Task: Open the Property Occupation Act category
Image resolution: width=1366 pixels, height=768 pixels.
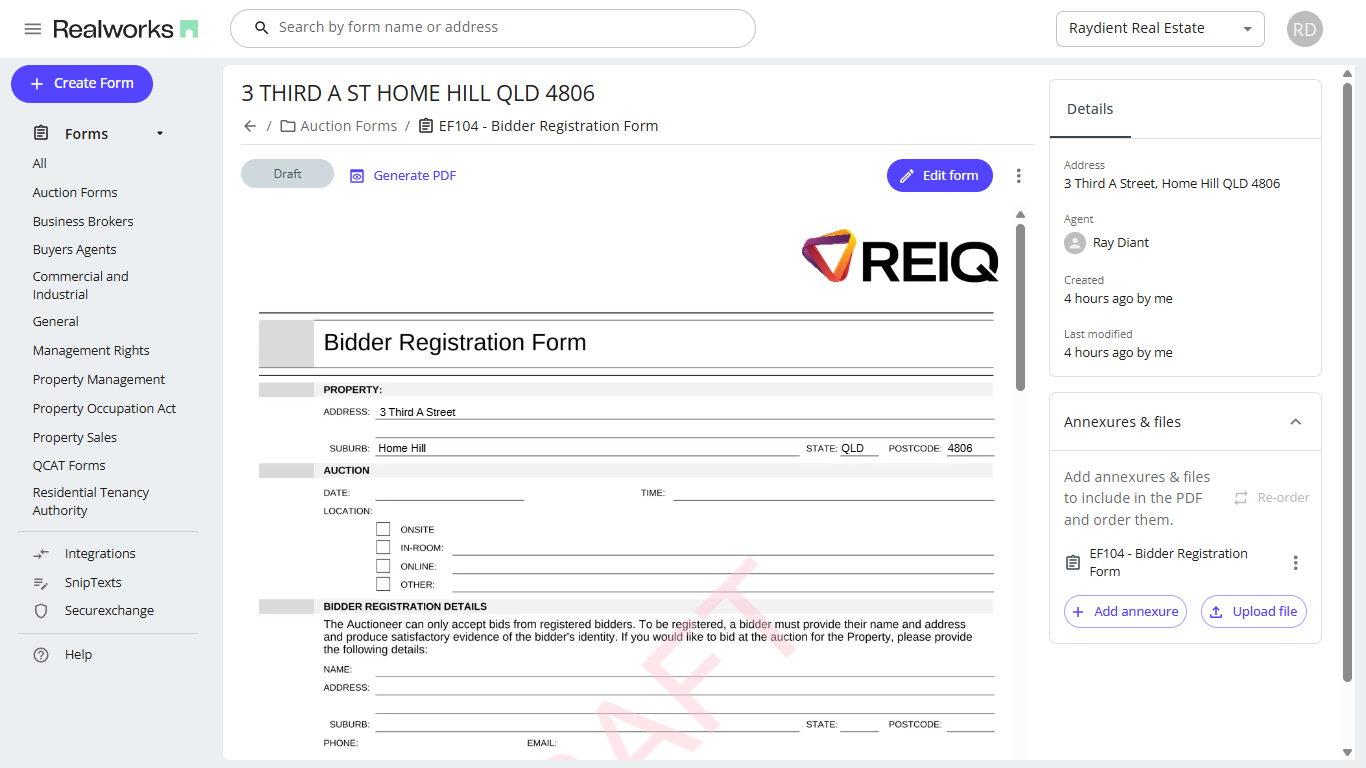Action: point(104,409)
